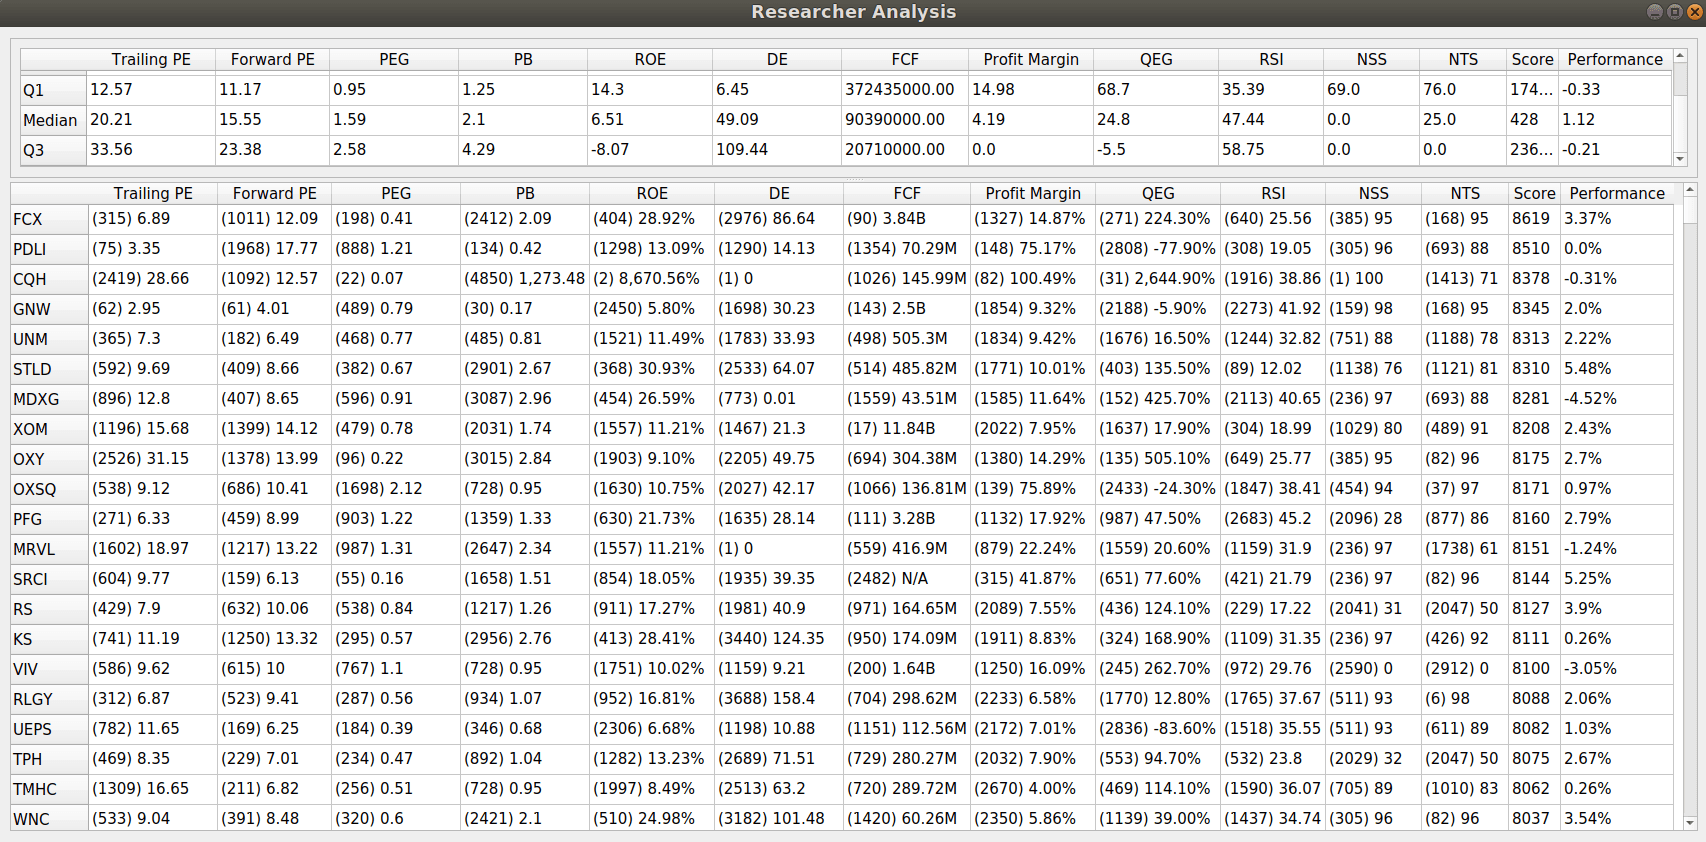Select the OXSQ row header
1706x842 pixels.
point(49,489)
